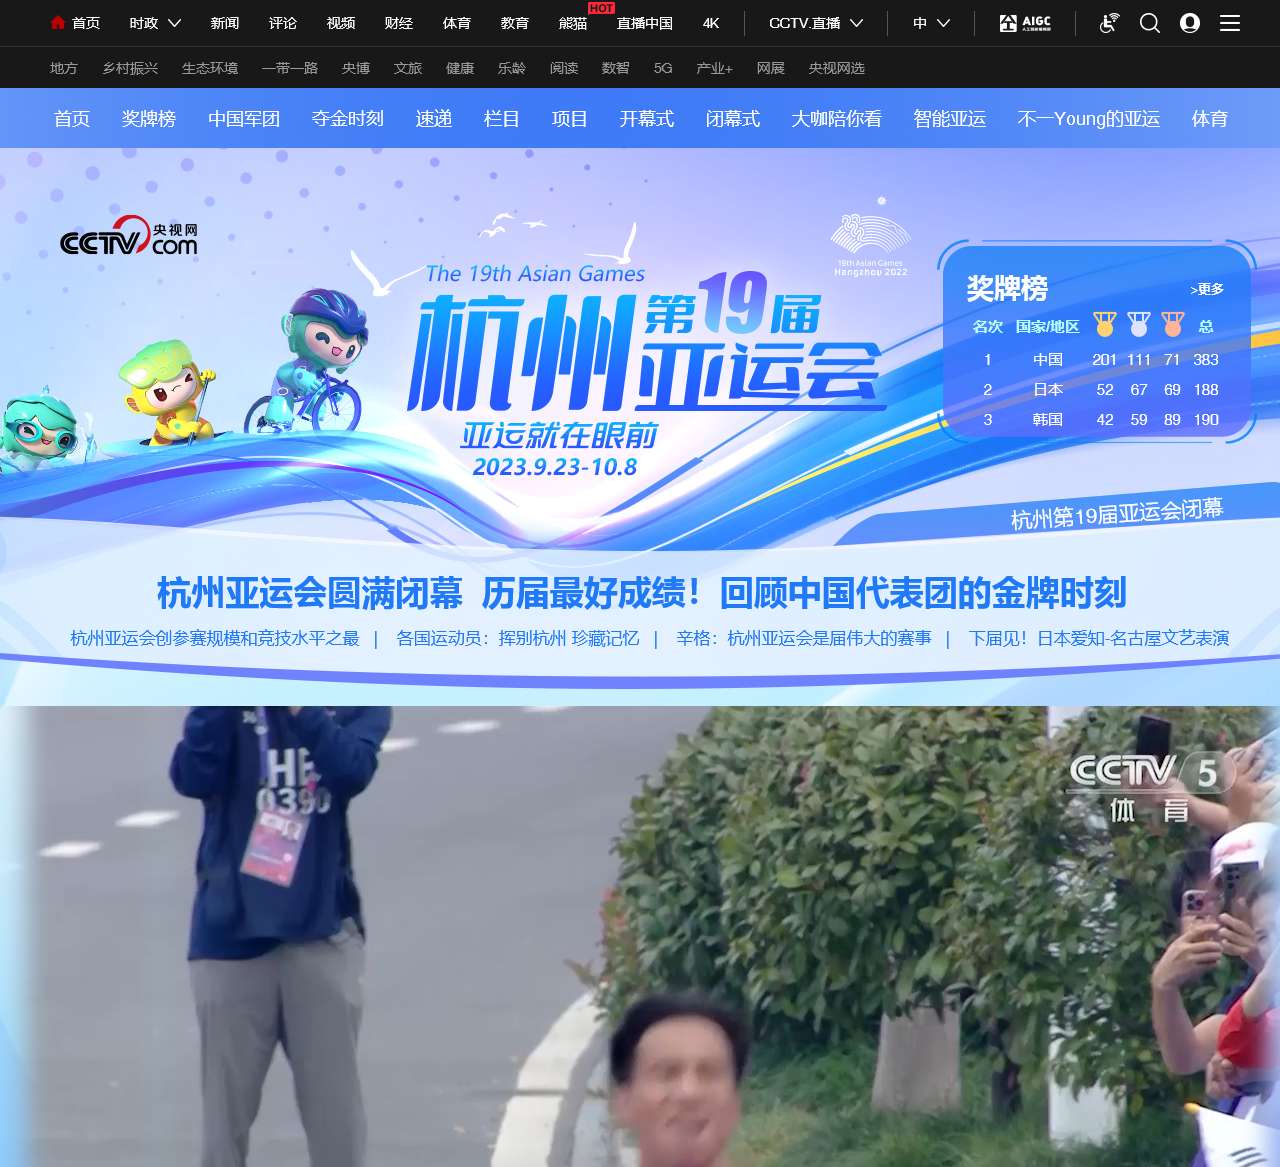Open 体育 in the black top bar
Viewport: 1280px width, 1167px height.
coord(457,22)
